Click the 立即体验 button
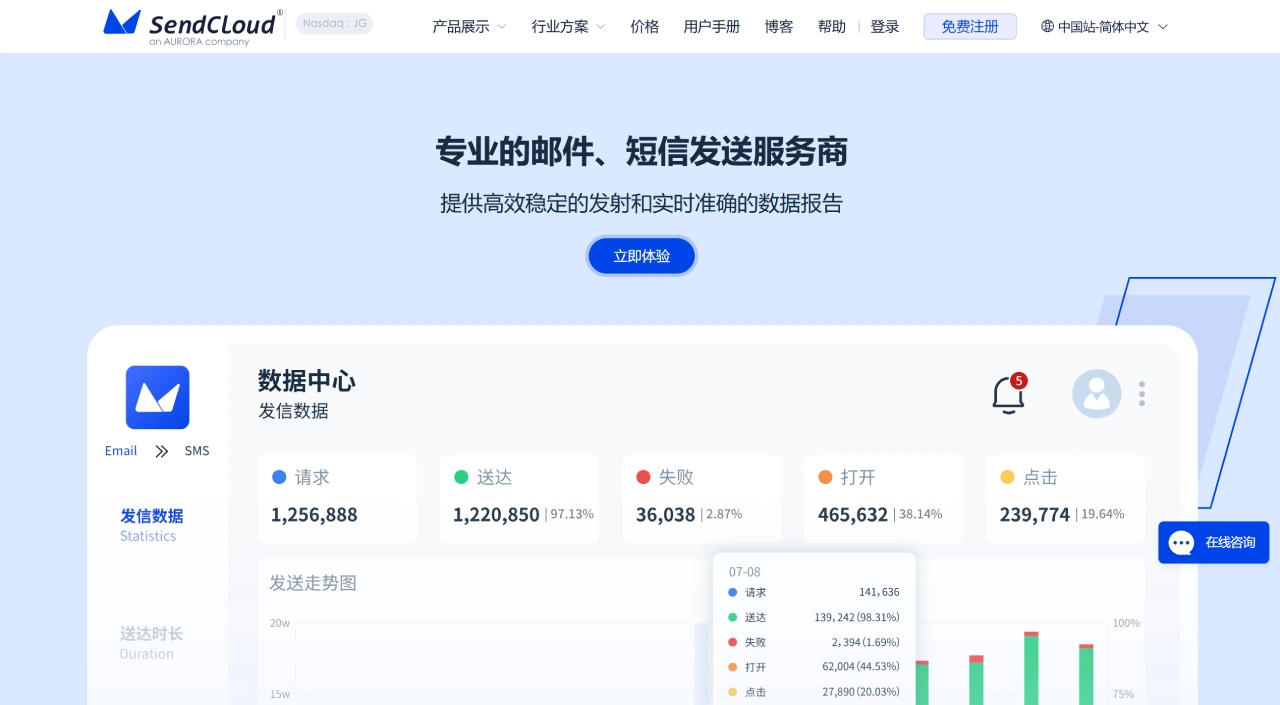1280x705 pixels. click(x=641, y=256)
